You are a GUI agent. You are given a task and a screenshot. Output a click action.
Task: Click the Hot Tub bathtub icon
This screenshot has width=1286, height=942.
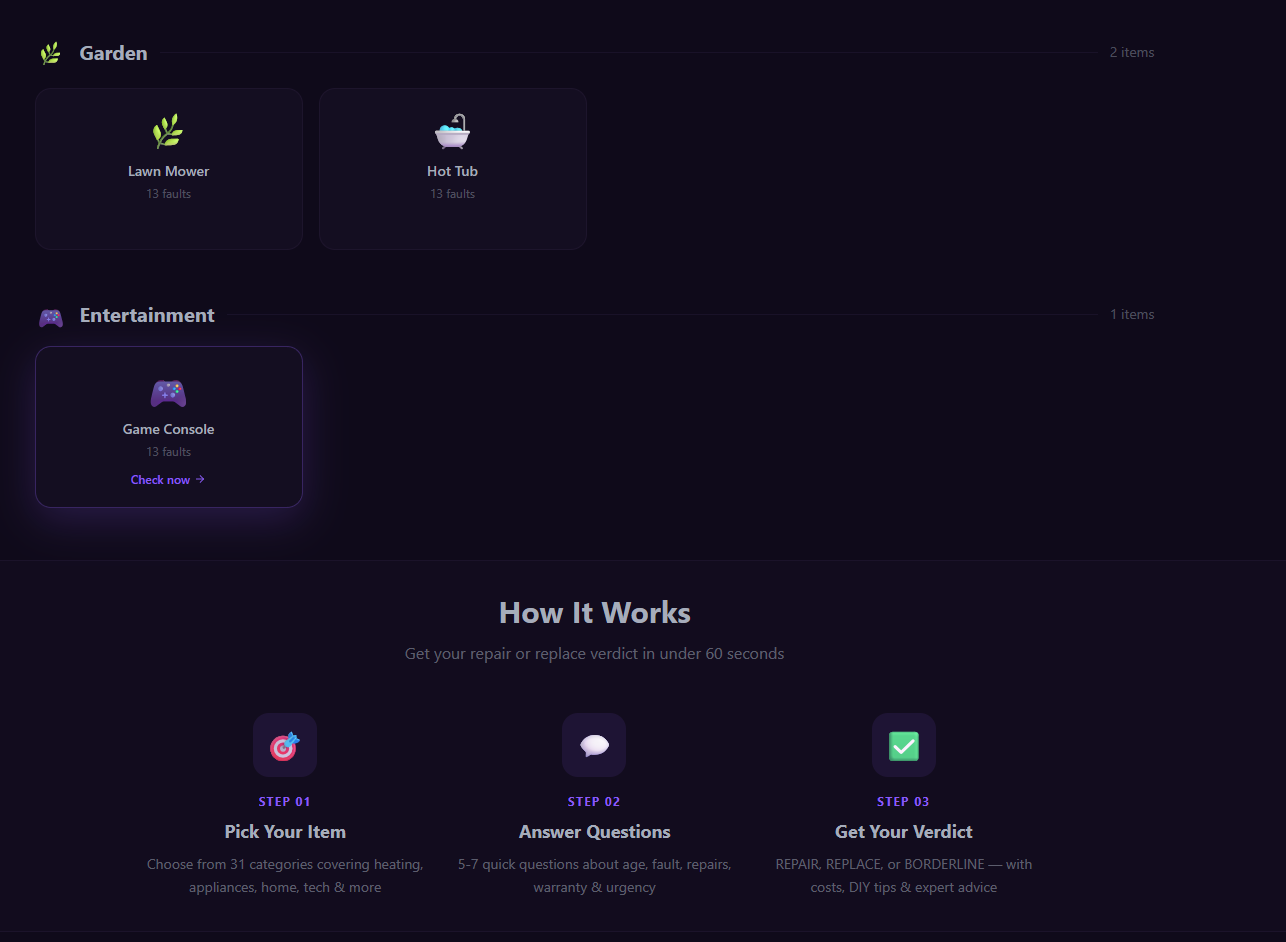(452, 131)
